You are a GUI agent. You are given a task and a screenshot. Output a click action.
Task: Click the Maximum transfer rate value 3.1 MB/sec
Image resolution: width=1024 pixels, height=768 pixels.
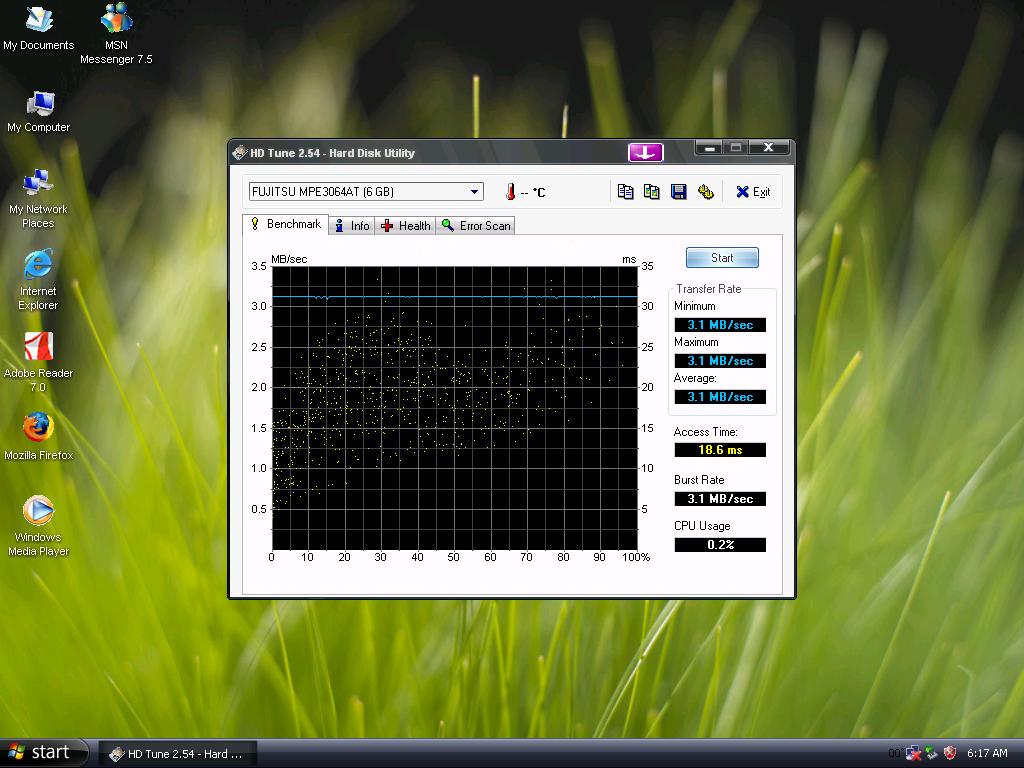pos(720,360)
